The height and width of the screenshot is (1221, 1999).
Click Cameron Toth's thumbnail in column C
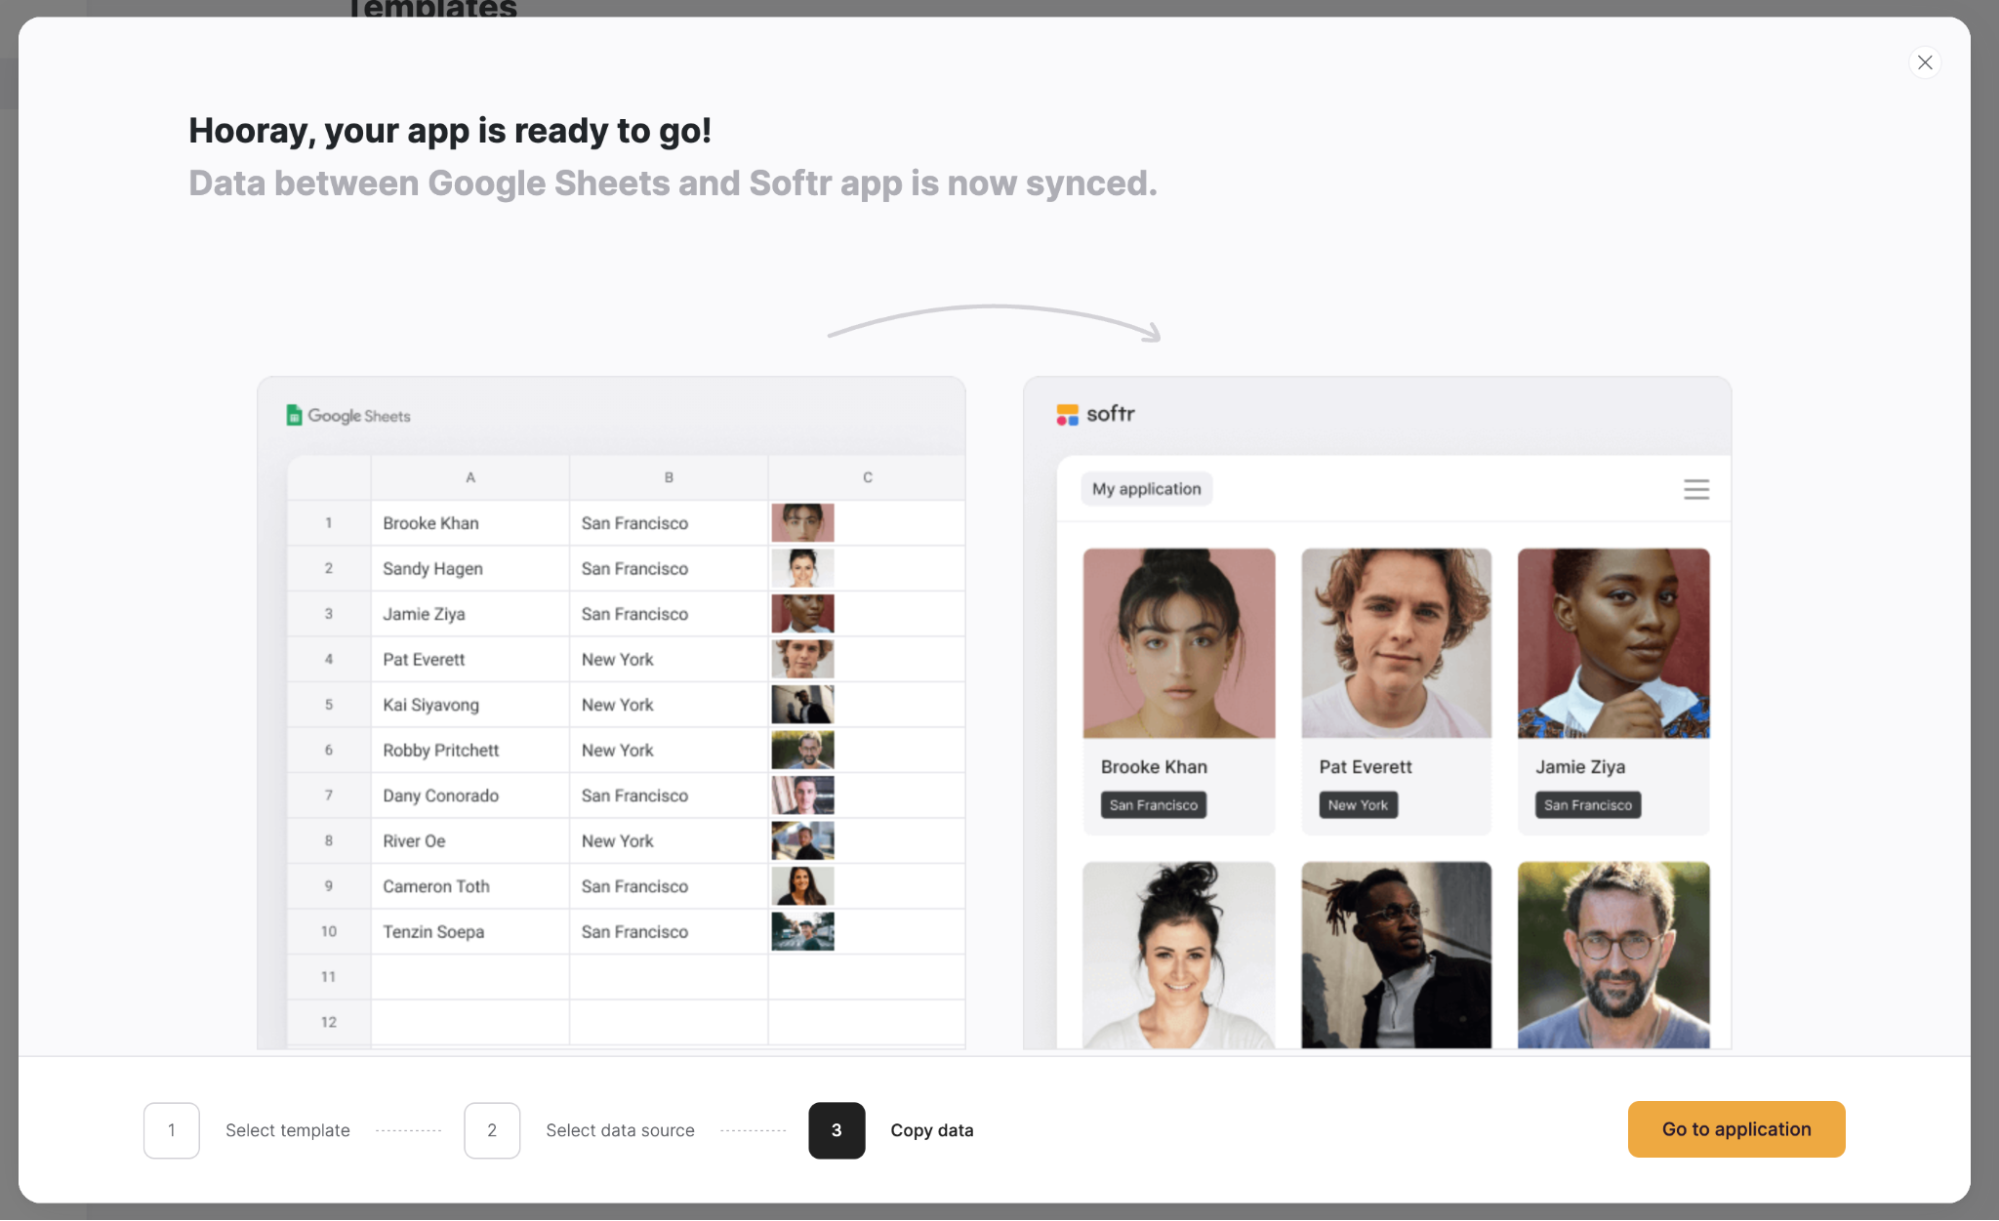click(x=802, y=886)
